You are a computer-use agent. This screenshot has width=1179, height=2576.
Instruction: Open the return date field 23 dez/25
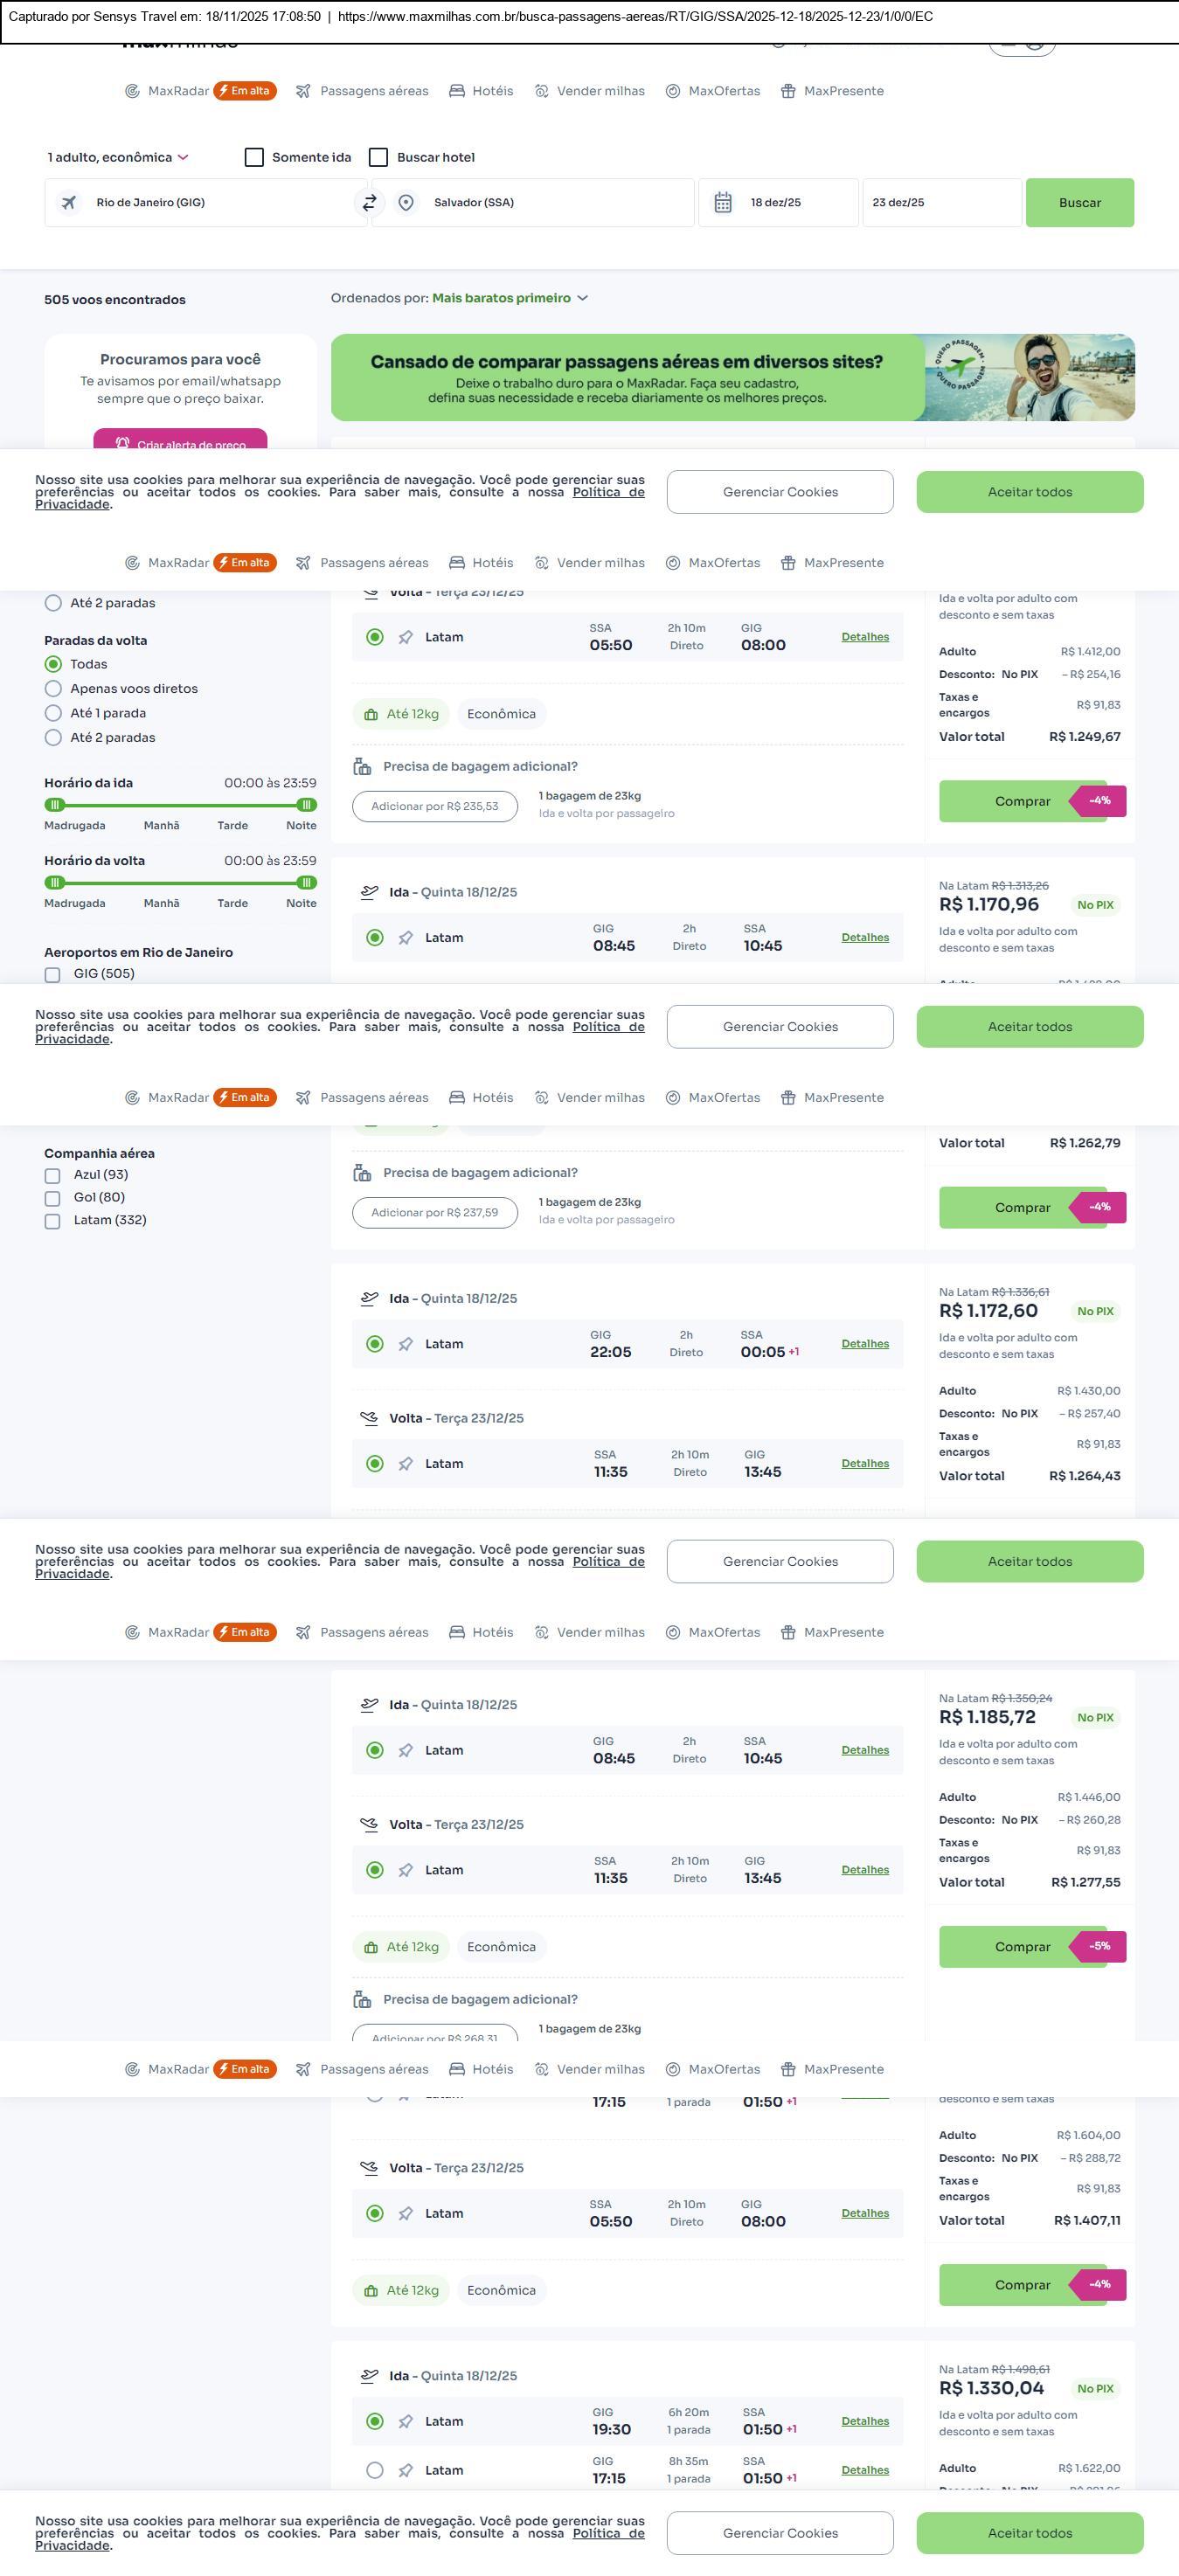[x=940, y=203]
